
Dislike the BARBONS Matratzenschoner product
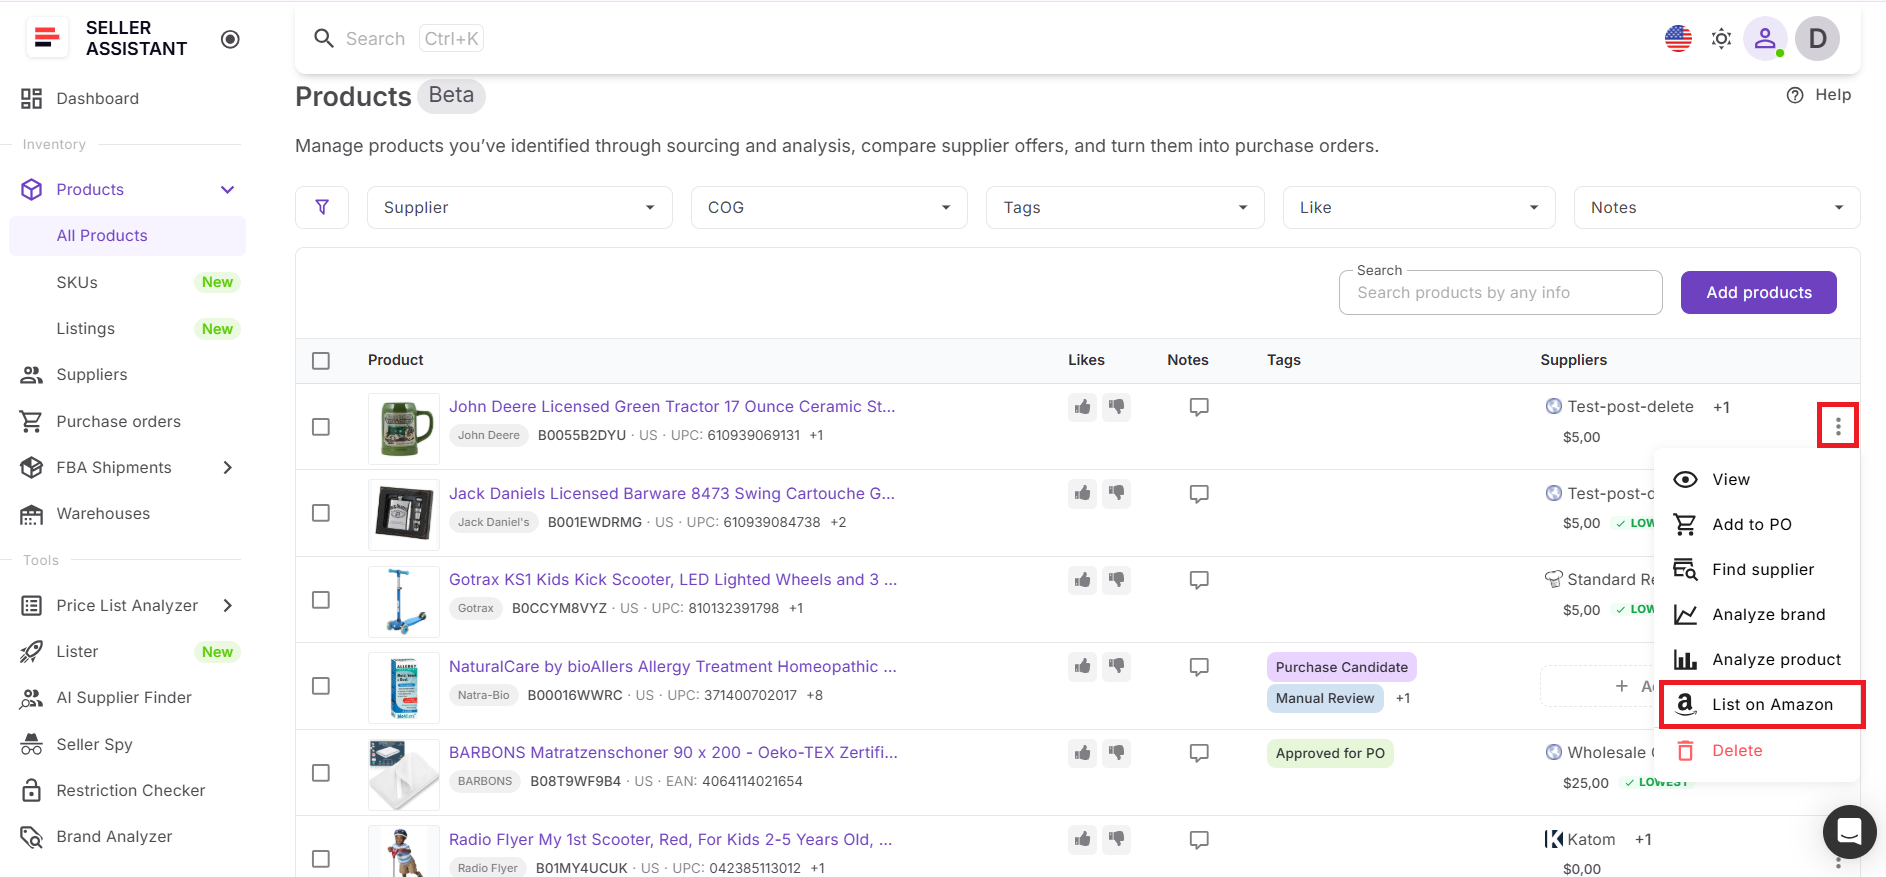click(1116, 753)
